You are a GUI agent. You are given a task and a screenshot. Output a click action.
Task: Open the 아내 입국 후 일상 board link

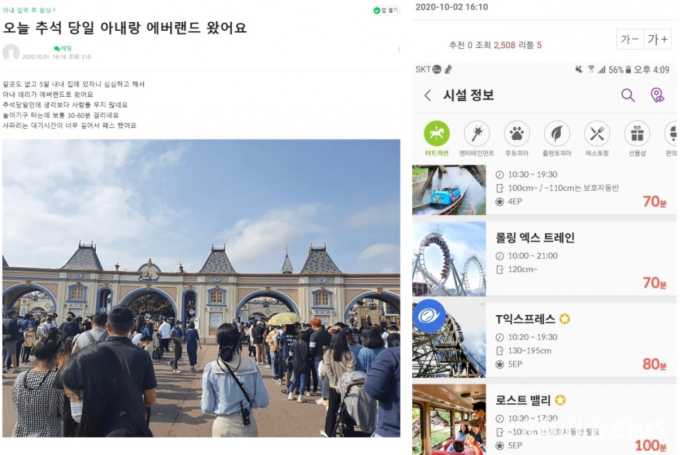click(x=29, y=10)
